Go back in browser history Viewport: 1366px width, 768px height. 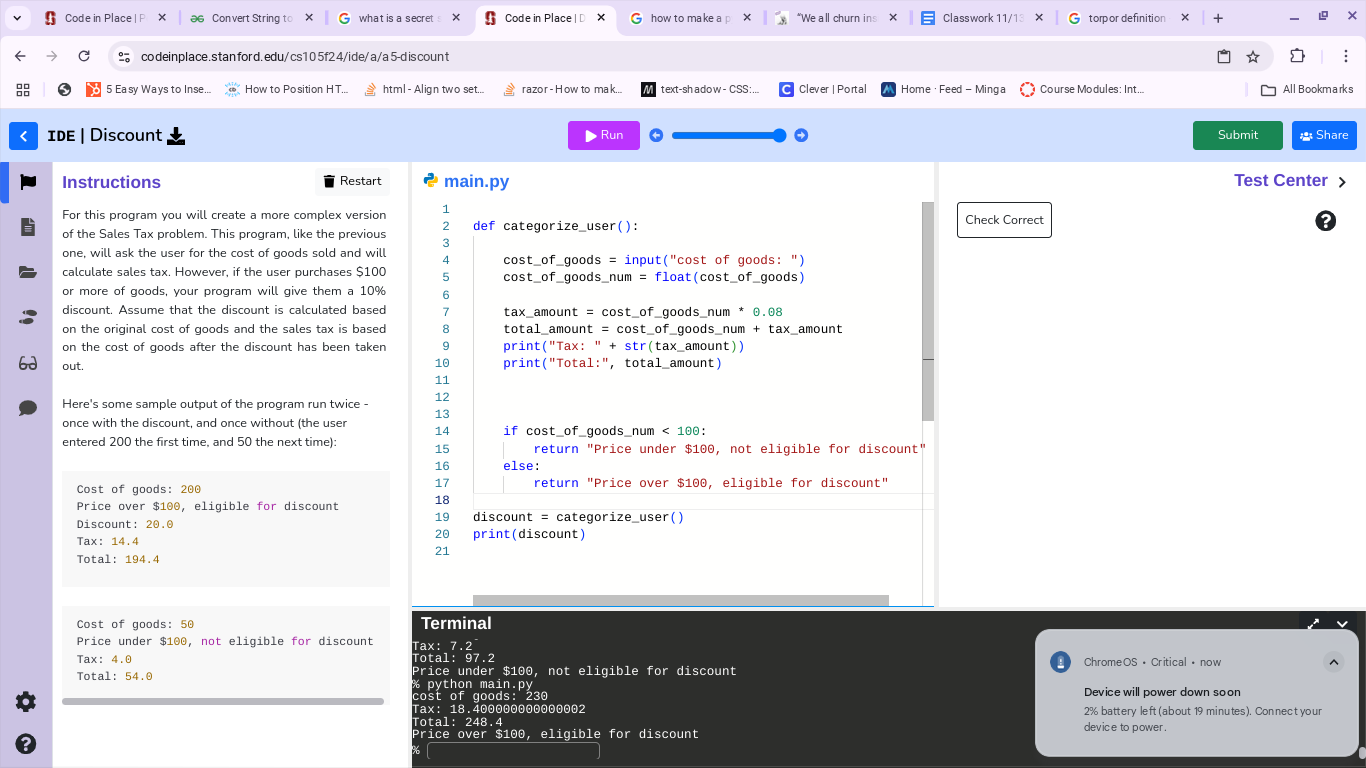click(x=20, y=57)
